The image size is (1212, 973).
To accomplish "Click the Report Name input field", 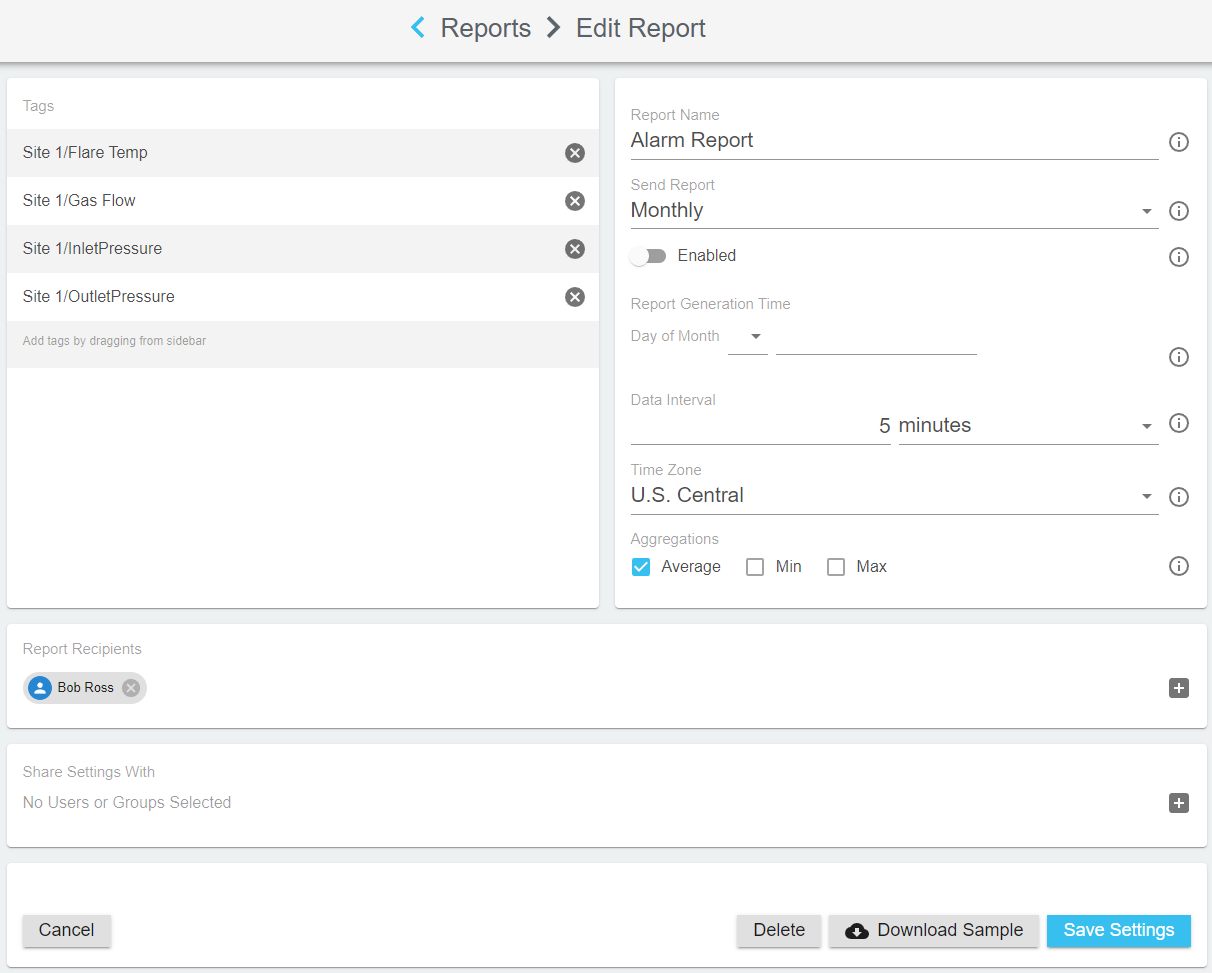I will 893,141.
